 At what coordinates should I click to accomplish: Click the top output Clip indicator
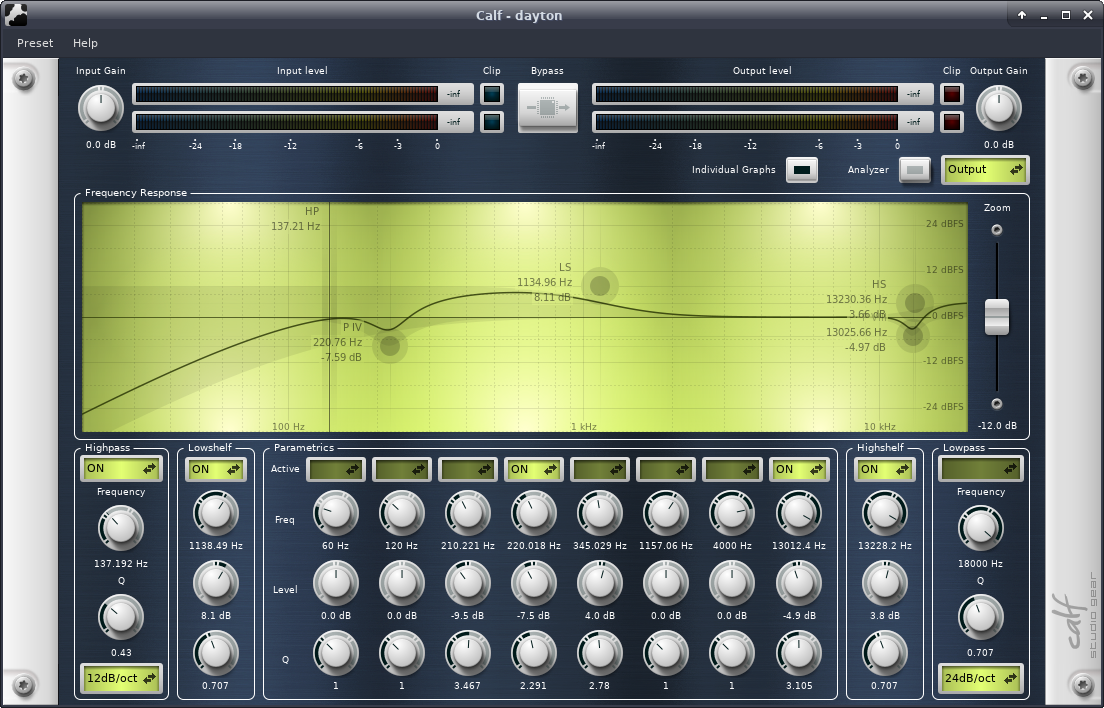[x=952, y=94]
